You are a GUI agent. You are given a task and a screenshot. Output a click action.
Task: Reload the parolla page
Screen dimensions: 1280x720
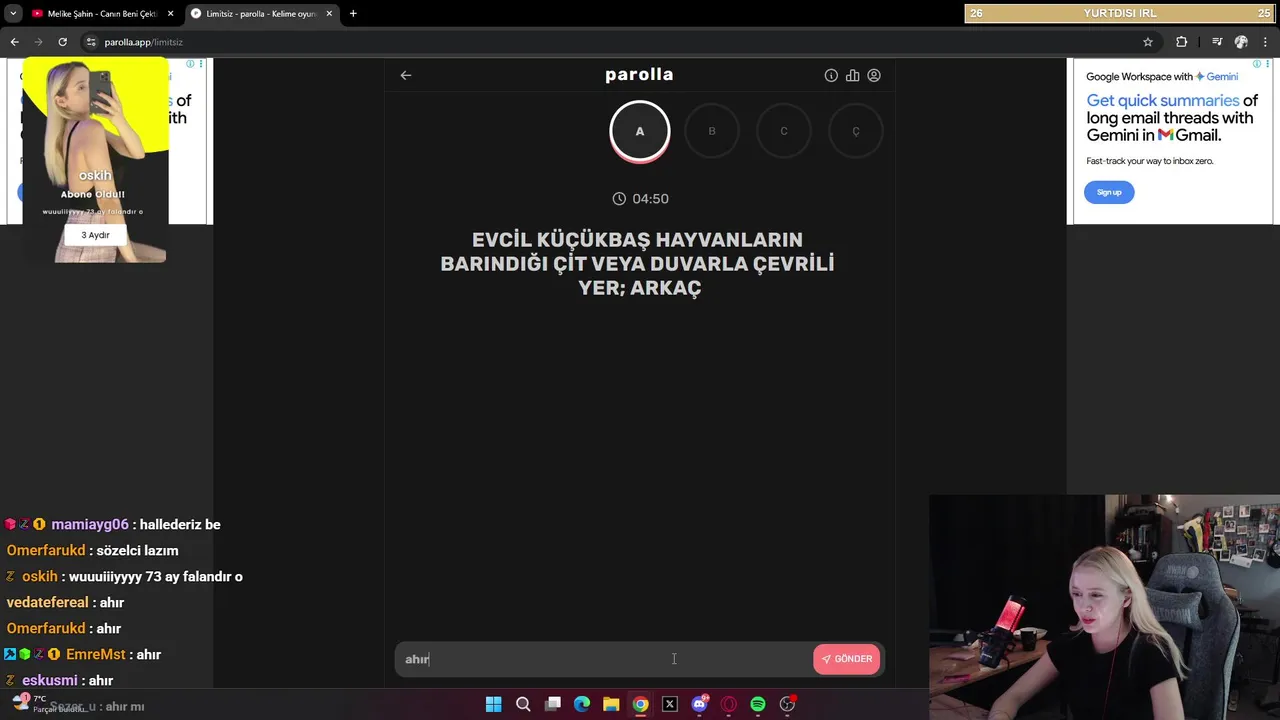[62, 42]
